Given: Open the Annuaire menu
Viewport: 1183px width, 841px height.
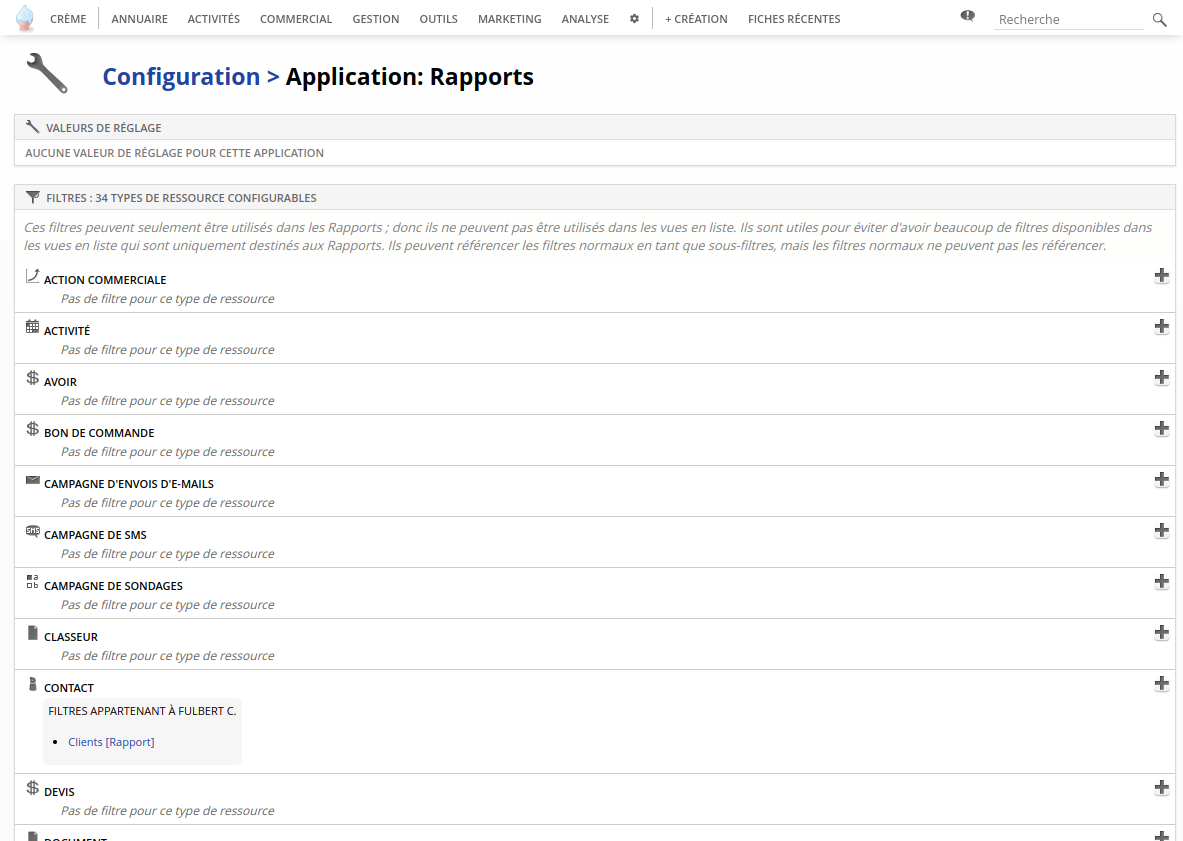Looking at the screenshot, I should [140, 19].
